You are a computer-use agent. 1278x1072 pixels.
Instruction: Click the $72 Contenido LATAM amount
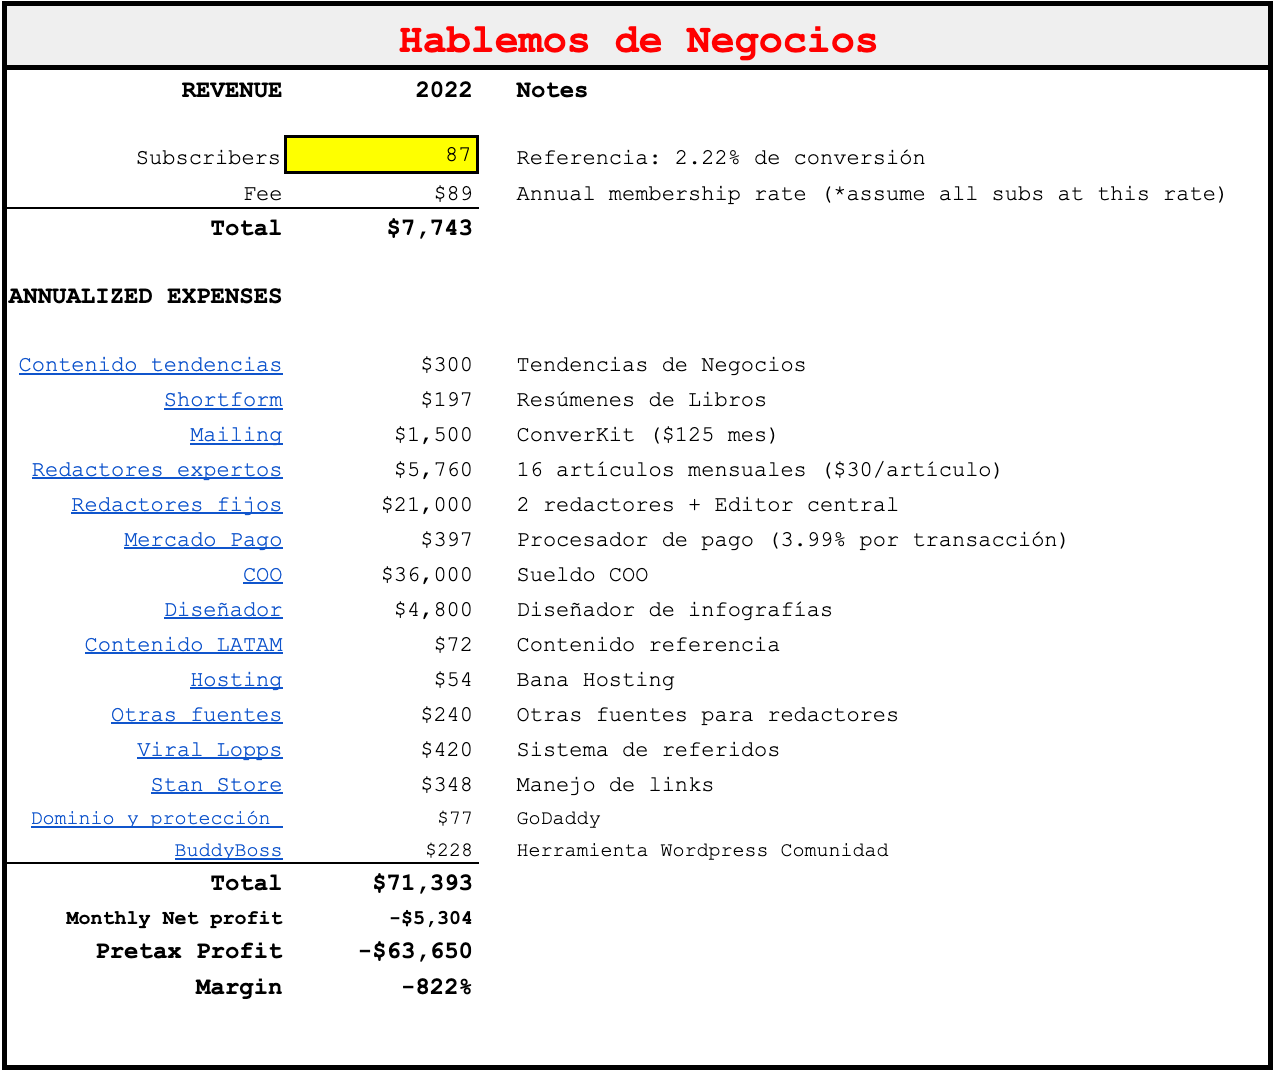tap(453, 645)
